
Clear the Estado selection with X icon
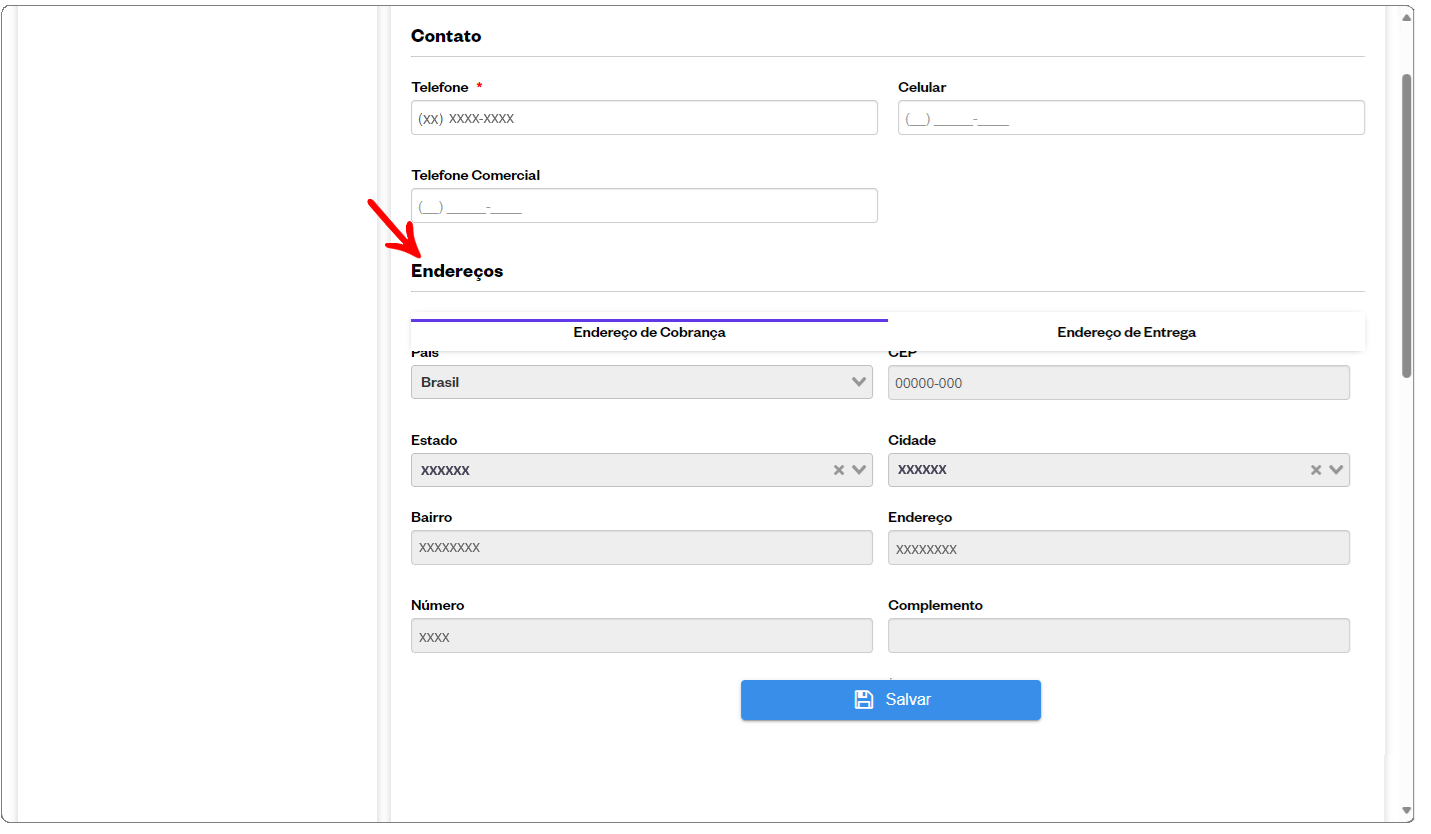click(839, 470)
